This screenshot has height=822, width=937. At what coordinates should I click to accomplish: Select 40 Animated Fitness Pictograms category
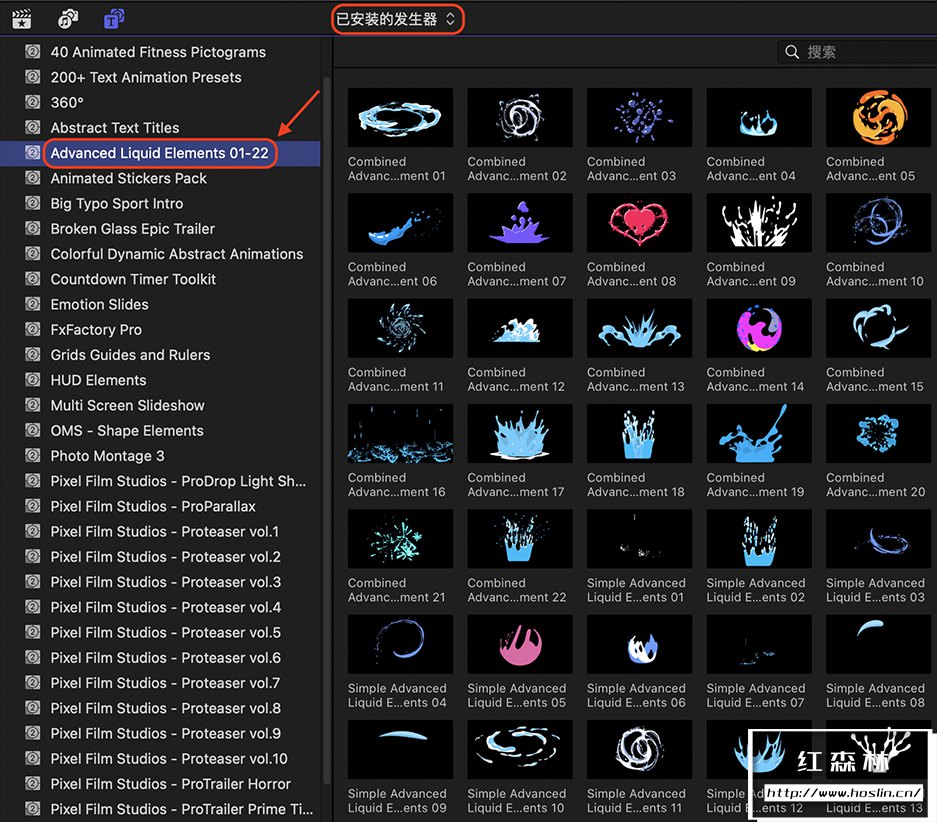pyautogui.click(x=158, y=52)
